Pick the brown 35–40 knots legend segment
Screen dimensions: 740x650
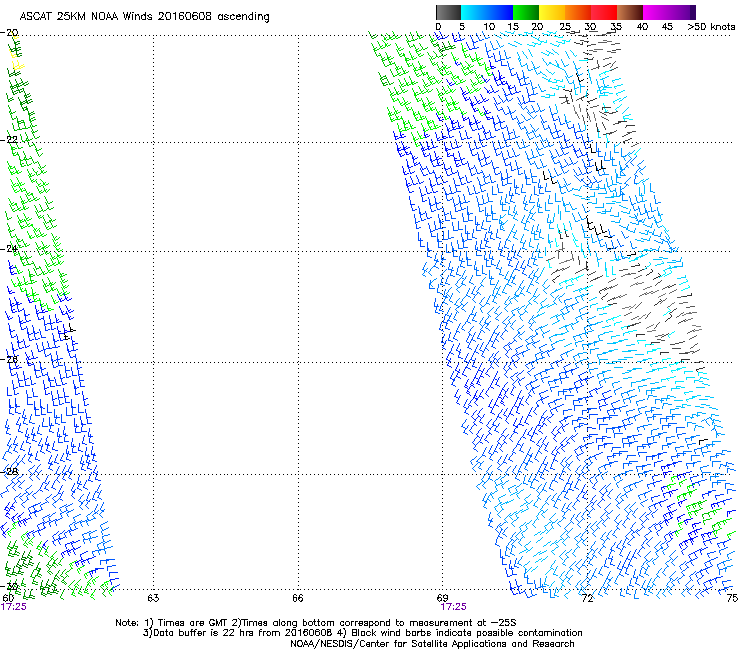pos(630,12)
